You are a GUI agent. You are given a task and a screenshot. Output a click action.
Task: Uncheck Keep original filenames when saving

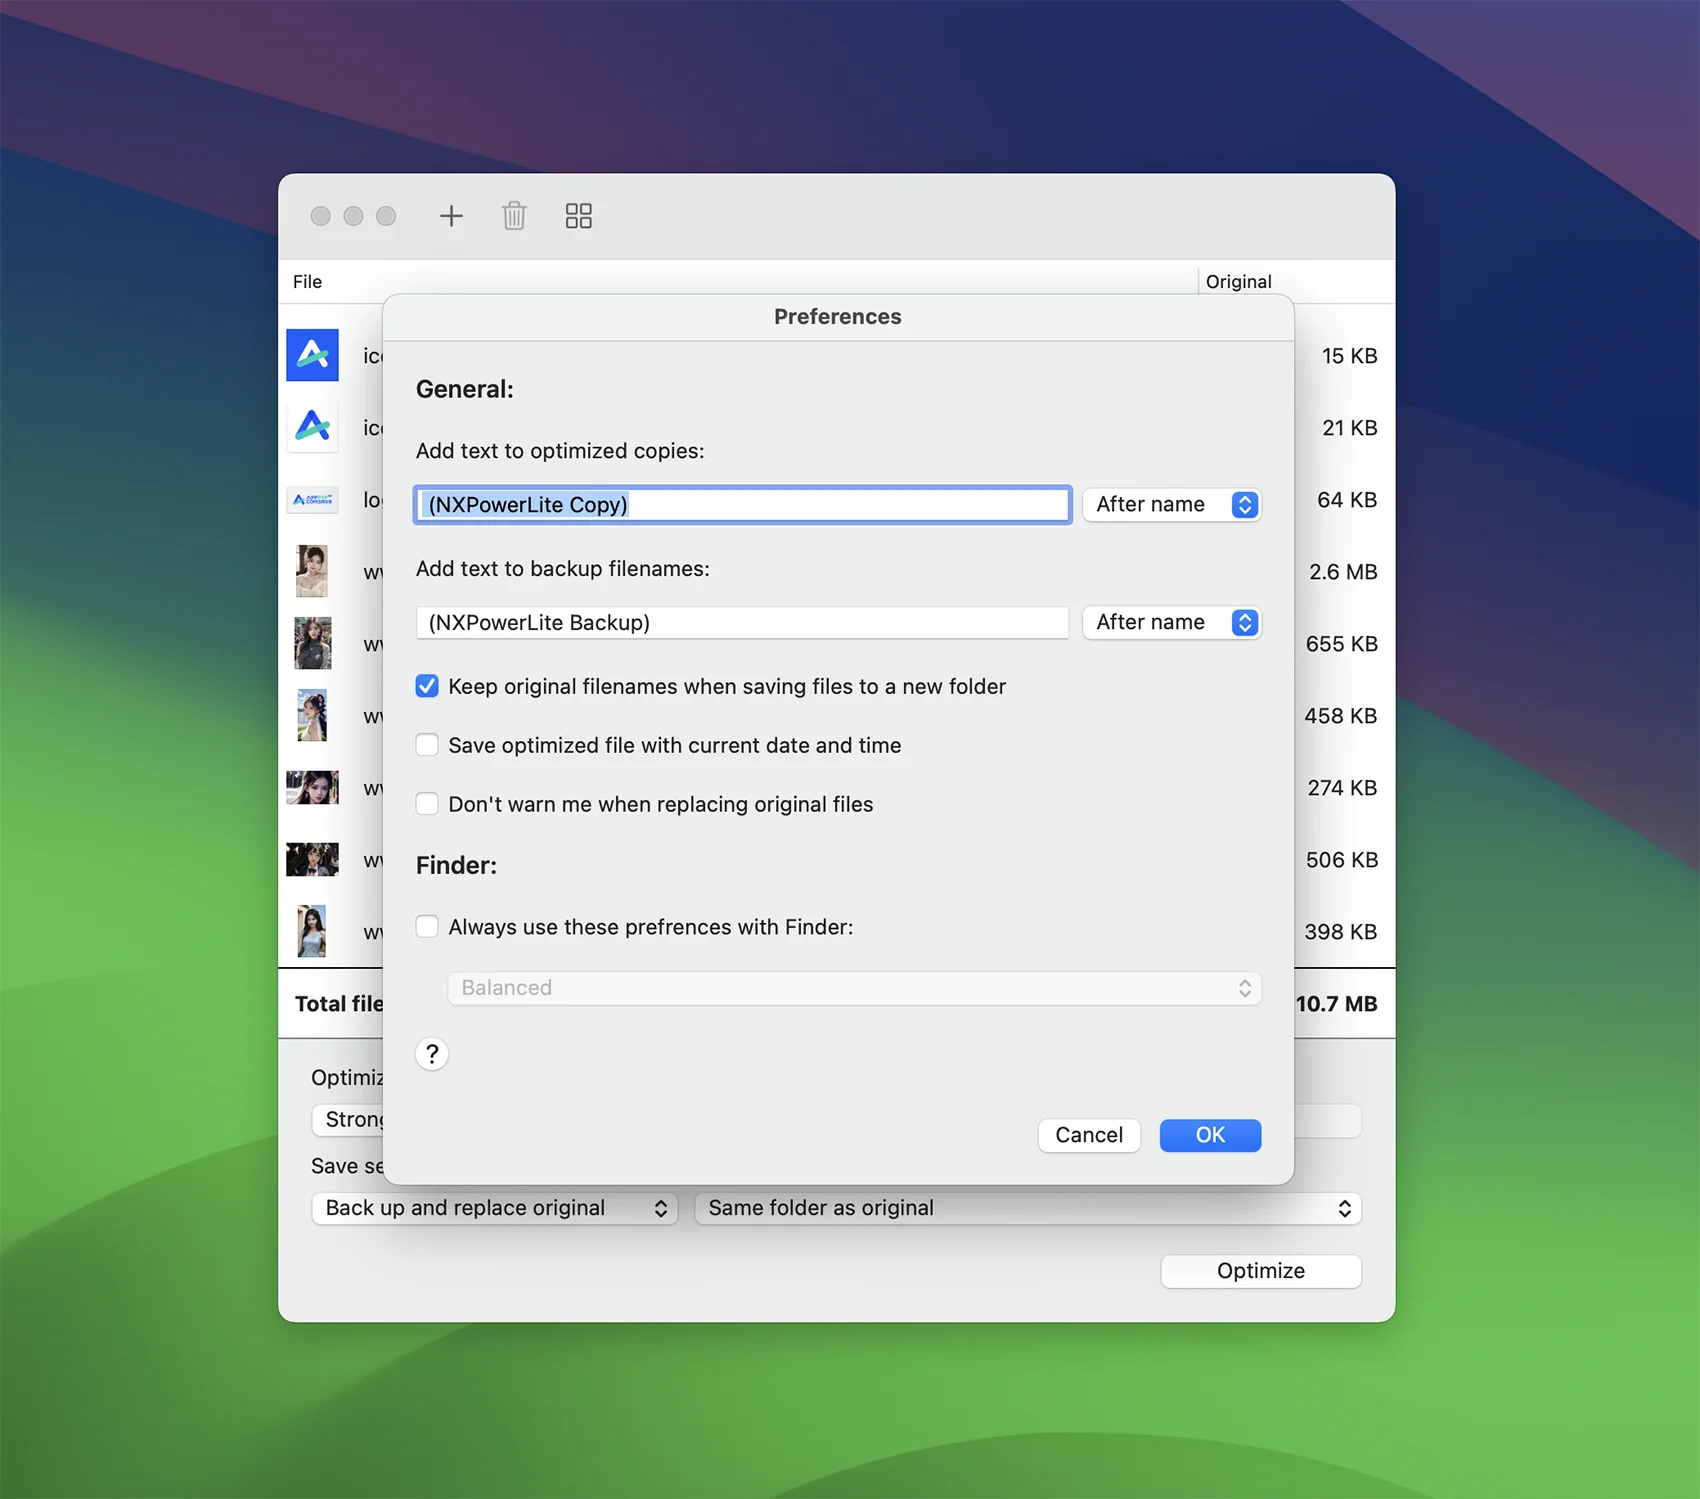point(427,686)
